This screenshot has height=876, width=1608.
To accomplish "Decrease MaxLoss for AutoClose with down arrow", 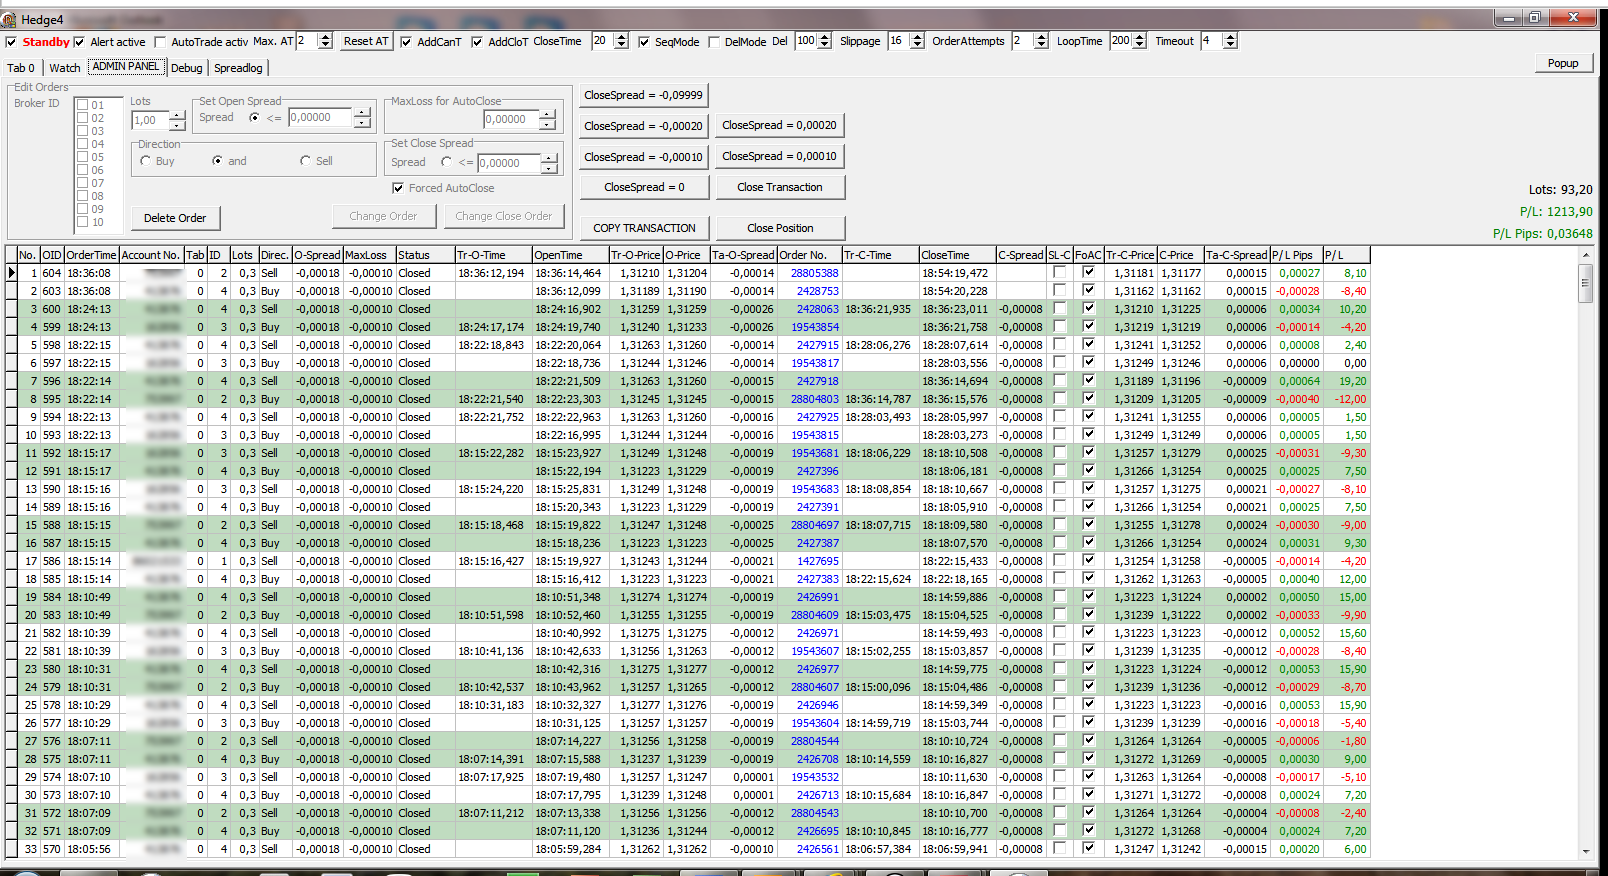I will (547, 124).
